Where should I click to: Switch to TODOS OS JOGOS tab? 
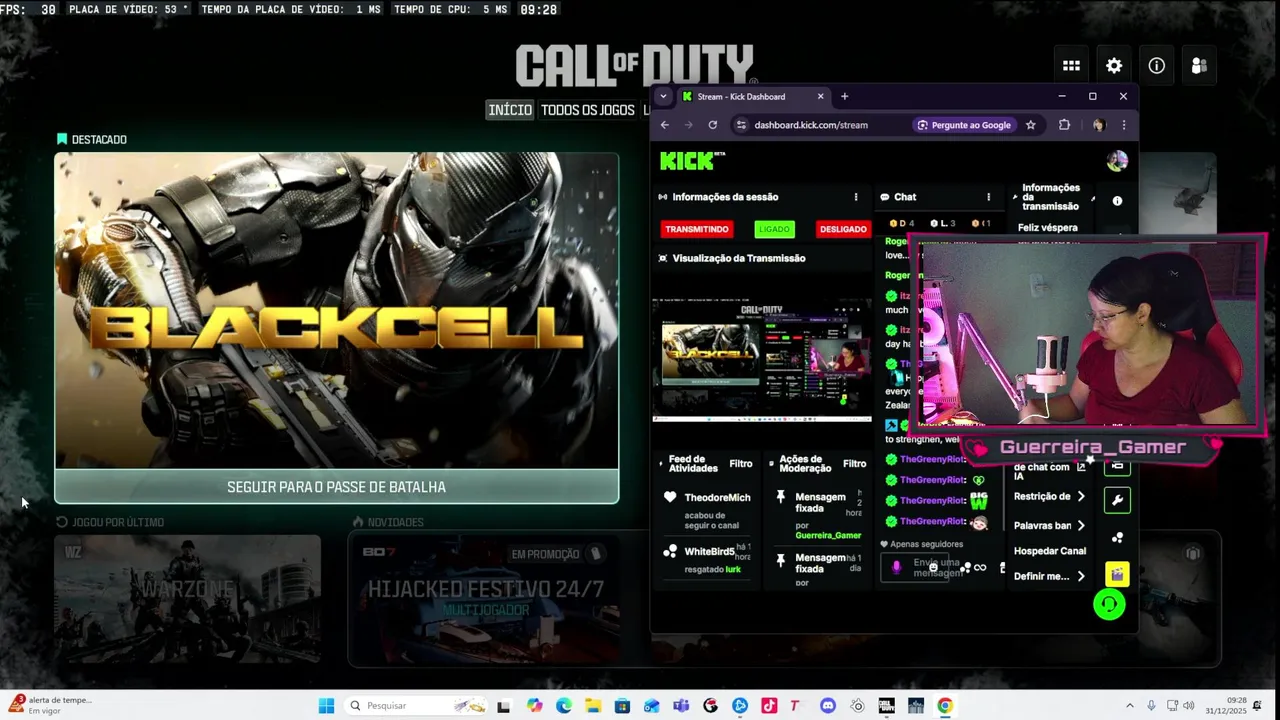(588, 110)
